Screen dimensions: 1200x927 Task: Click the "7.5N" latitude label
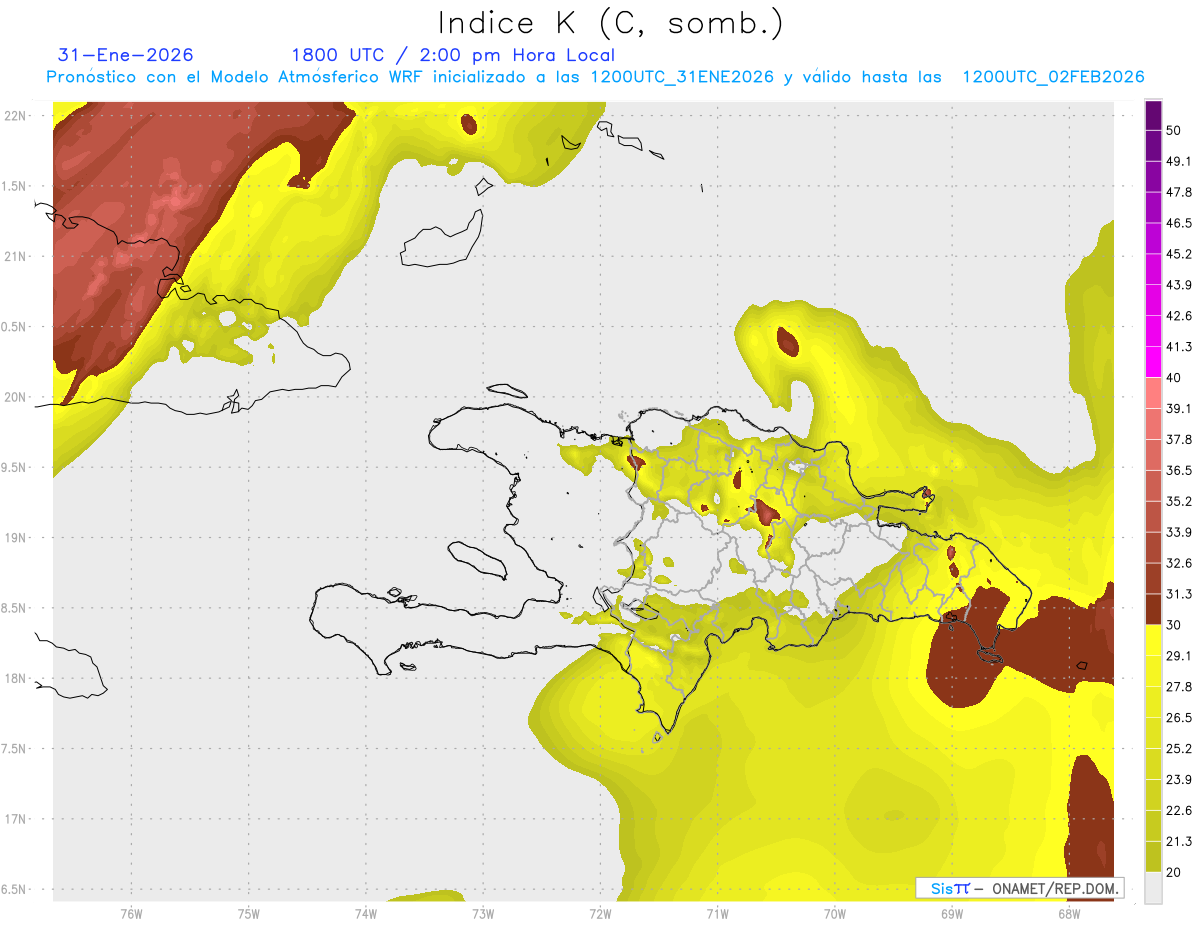(15, 749)
